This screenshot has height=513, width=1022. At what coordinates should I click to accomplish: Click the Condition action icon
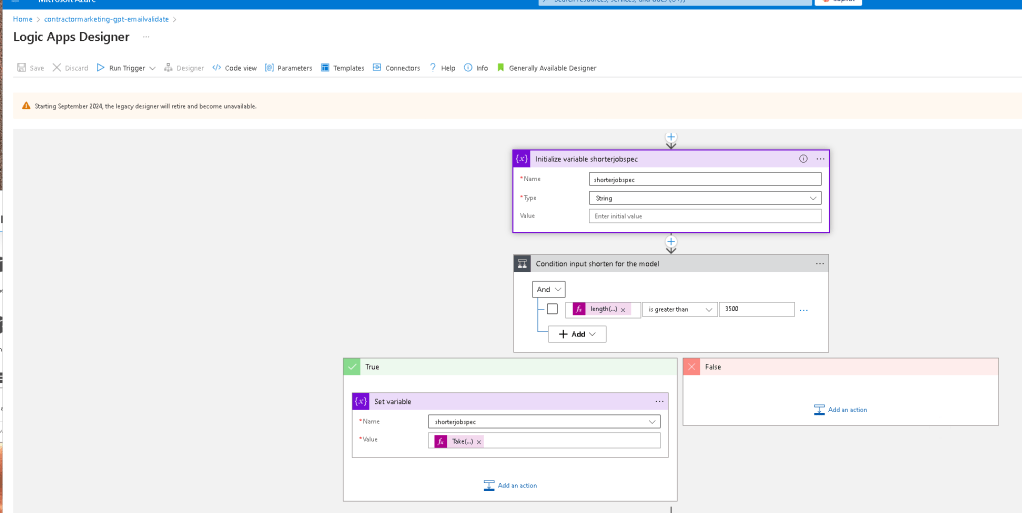(x=522, y=263)
